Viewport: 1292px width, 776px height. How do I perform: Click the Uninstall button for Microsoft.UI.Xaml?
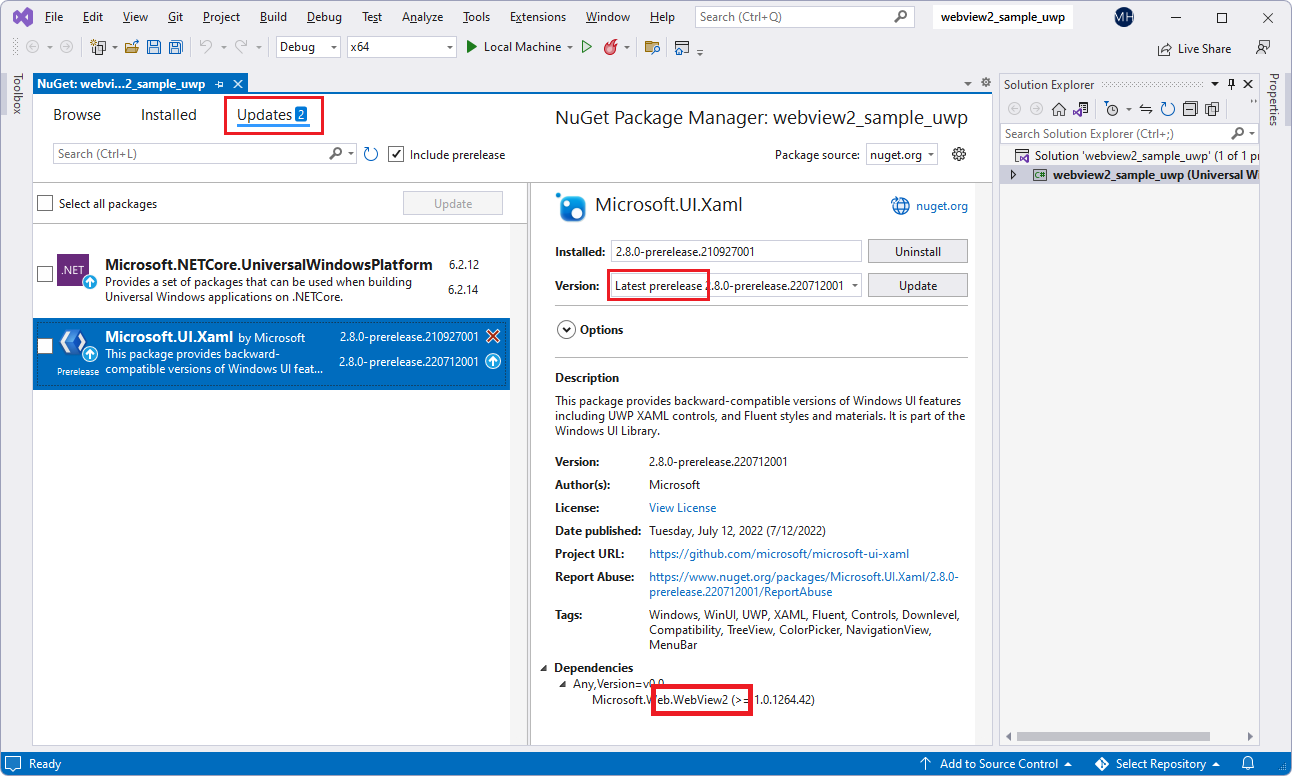click(917, 250)
